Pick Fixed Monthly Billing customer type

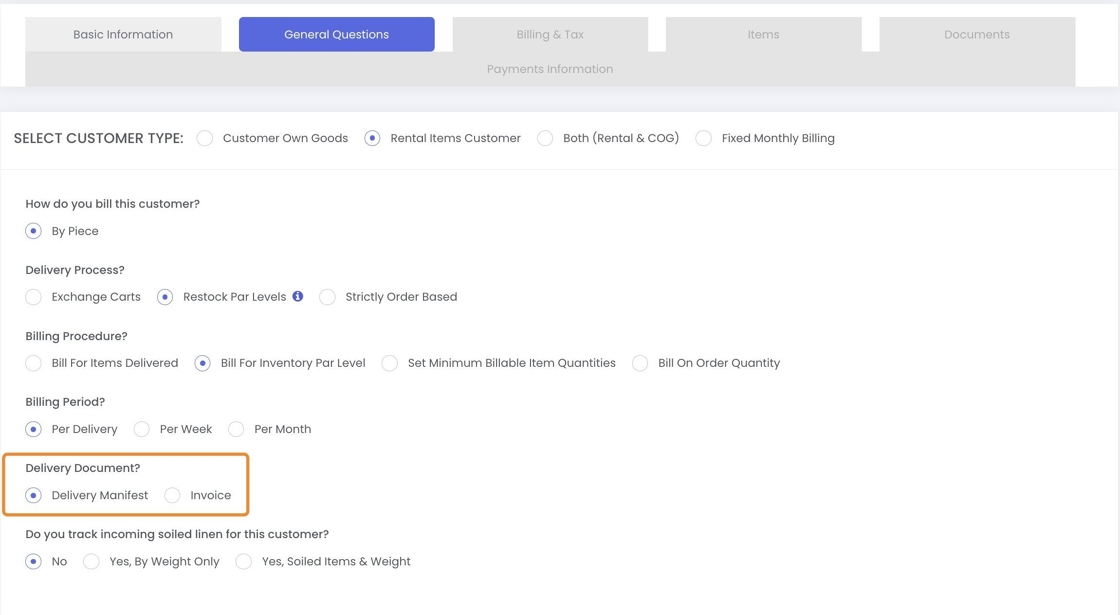[x=704, y=138]
